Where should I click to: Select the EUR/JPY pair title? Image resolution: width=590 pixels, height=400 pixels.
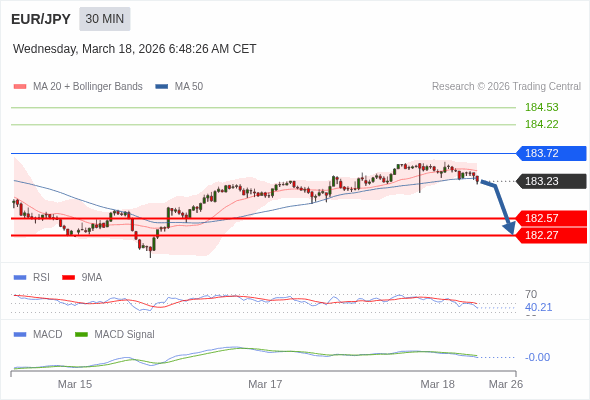point(41,19)
